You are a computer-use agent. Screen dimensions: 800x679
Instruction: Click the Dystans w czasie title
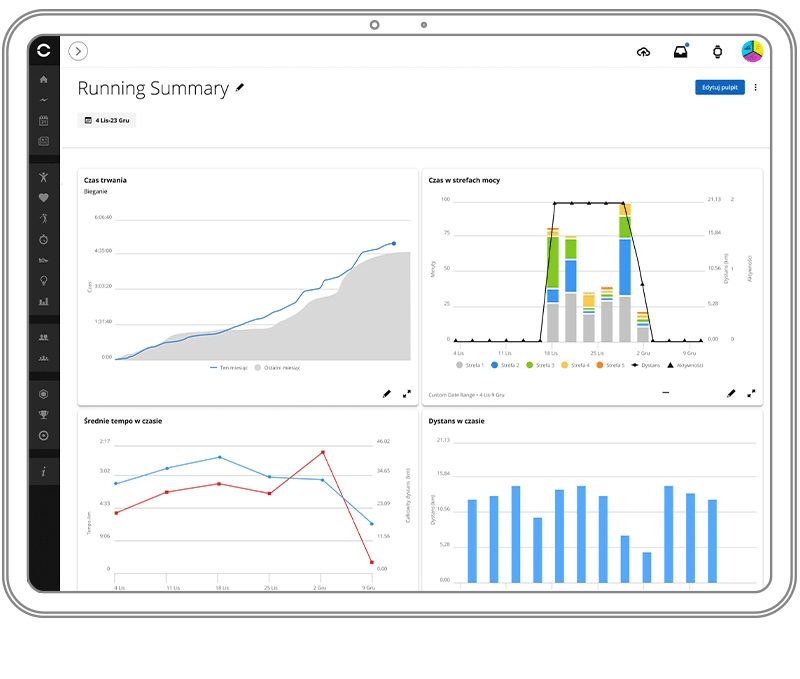(456, 421)
